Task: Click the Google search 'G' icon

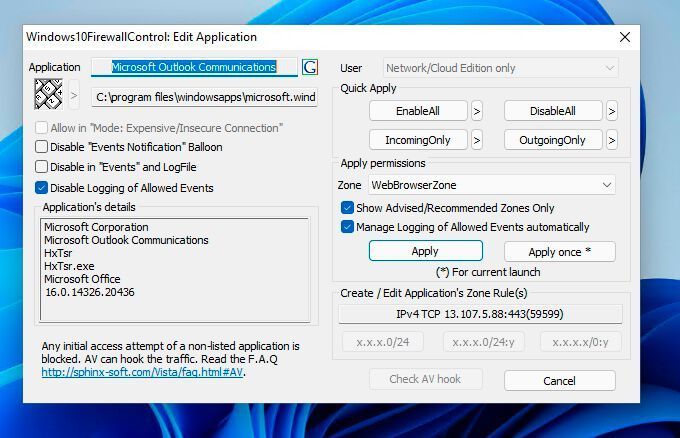Action: coord(310,67)
